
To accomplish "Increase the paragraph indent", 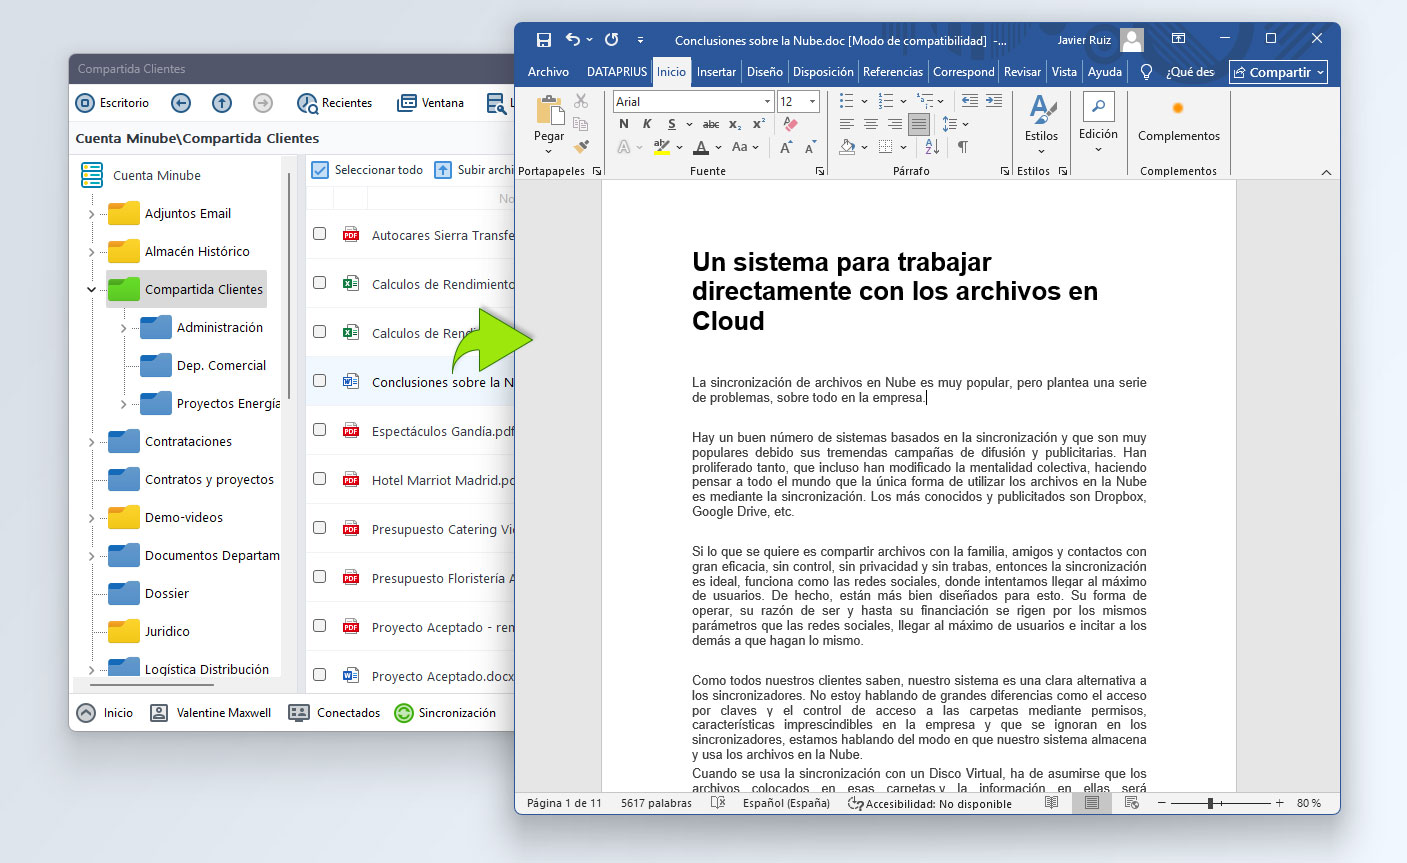I will [993, 101].
